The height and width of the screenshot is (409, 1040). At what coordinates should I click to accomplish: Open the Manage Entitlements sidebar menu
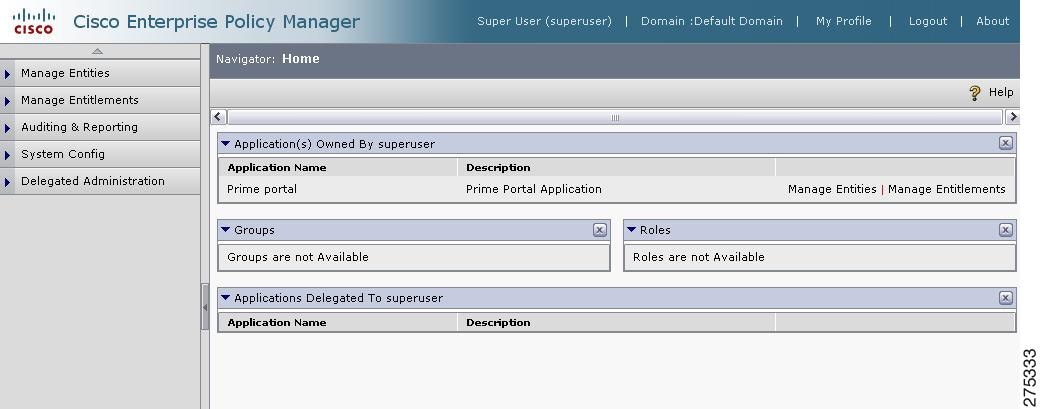coord(100,100)
